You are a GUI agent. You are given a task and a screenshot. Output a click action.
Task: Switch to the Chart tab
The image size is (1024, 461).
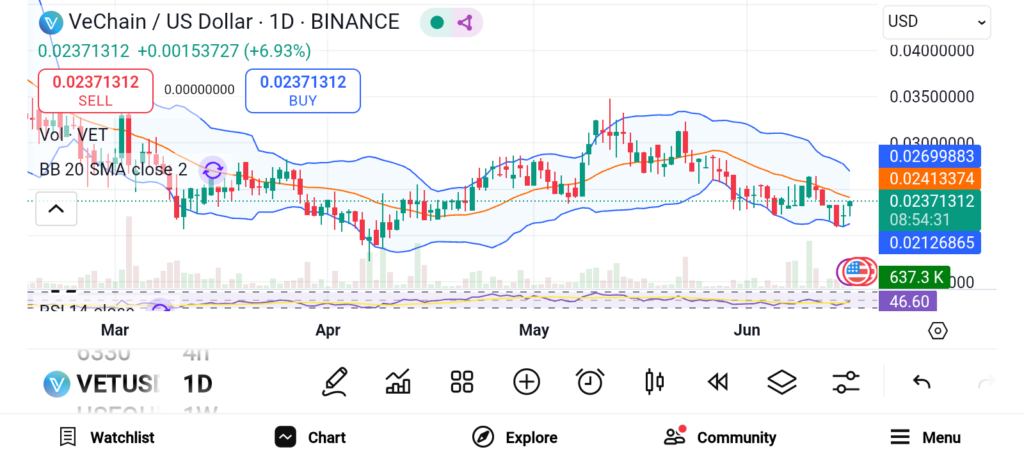(310, 437)
